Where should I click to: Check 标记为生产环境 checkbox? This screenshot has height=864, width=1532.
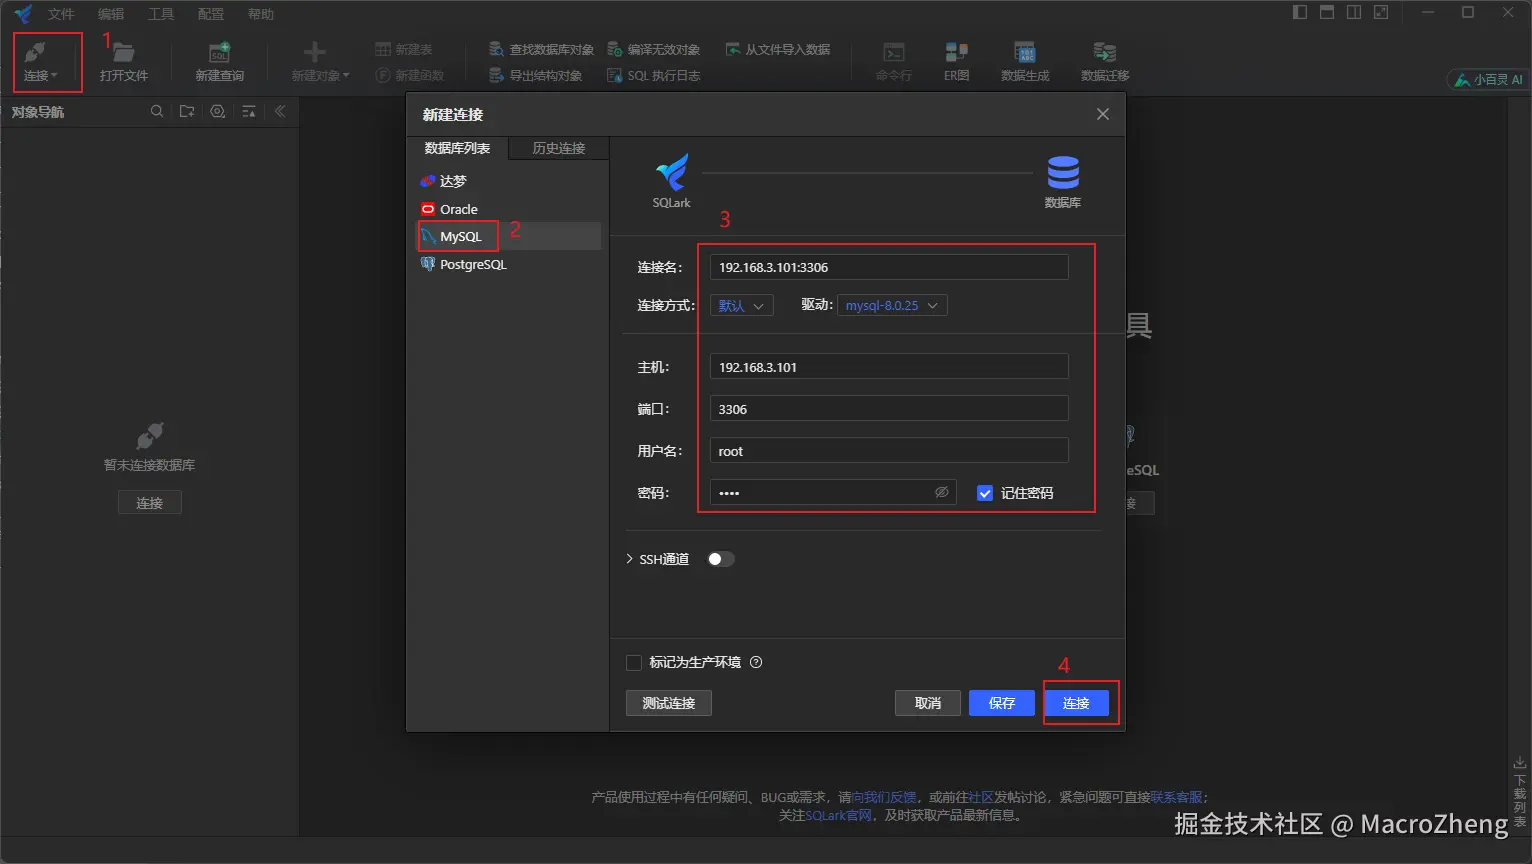(633, 662)
